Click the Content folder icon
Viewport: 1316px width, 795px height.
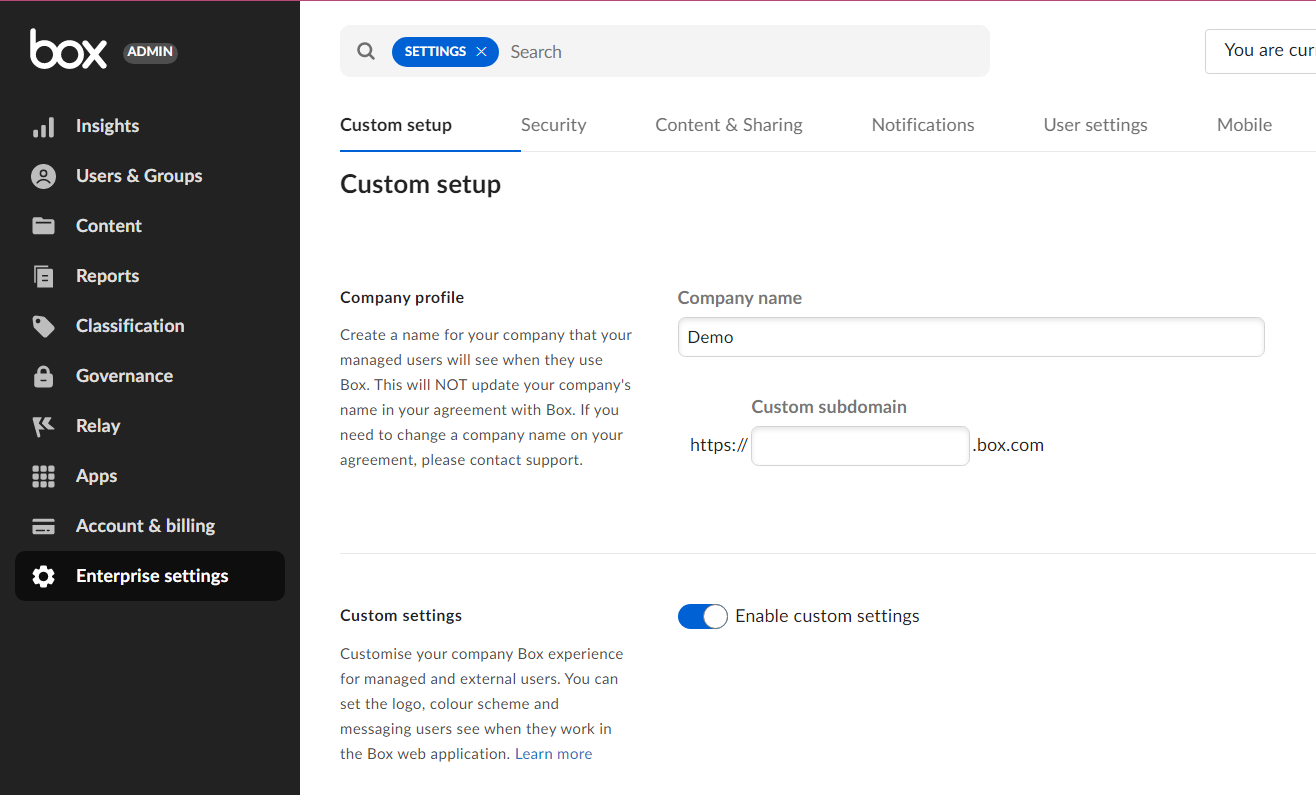[43, 226]
